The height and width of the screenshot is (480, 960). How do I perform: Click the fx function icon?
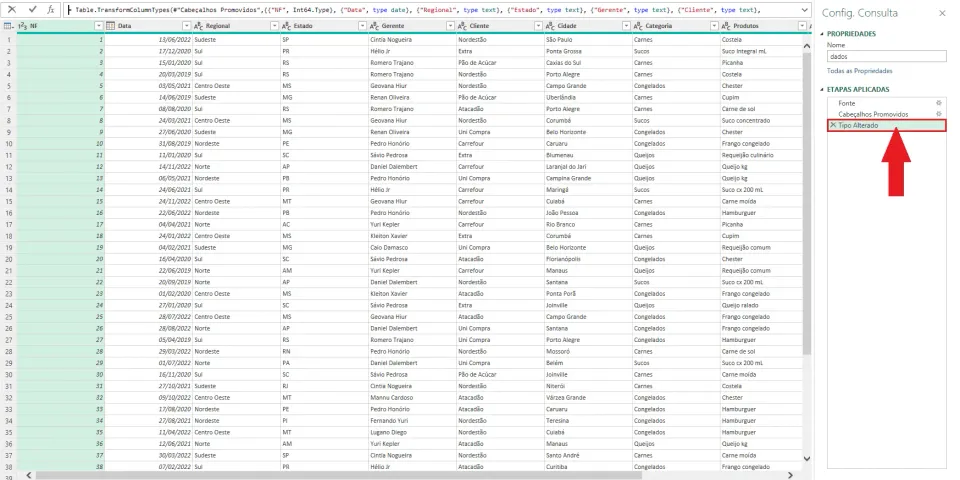point(51,10)
